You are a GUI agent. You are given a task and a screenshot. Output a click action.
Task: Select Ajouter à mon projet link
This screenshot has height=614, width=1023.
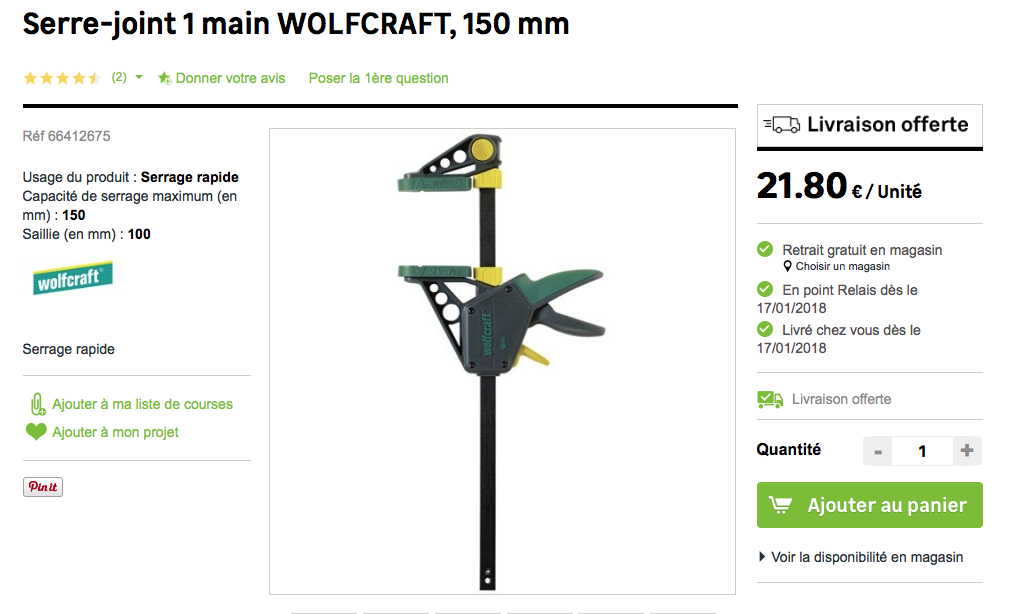(x=115, y=432)
